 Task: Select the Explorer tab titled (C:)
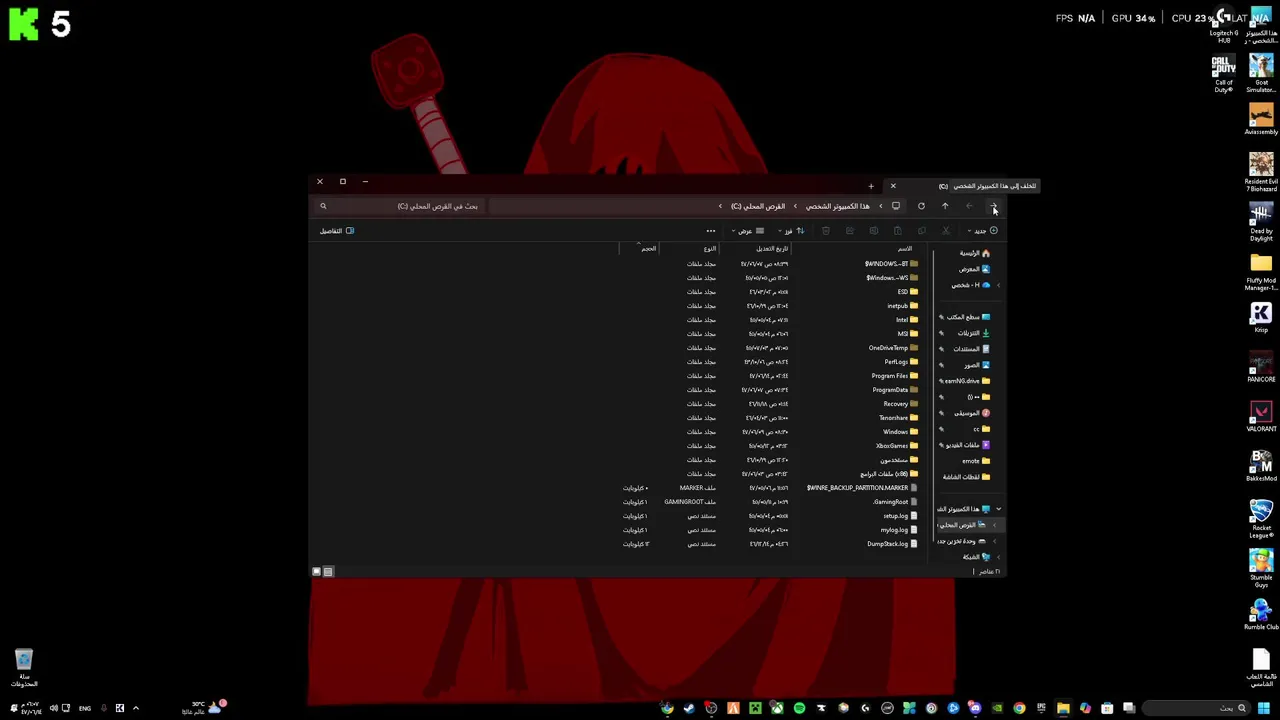[943, 186]
